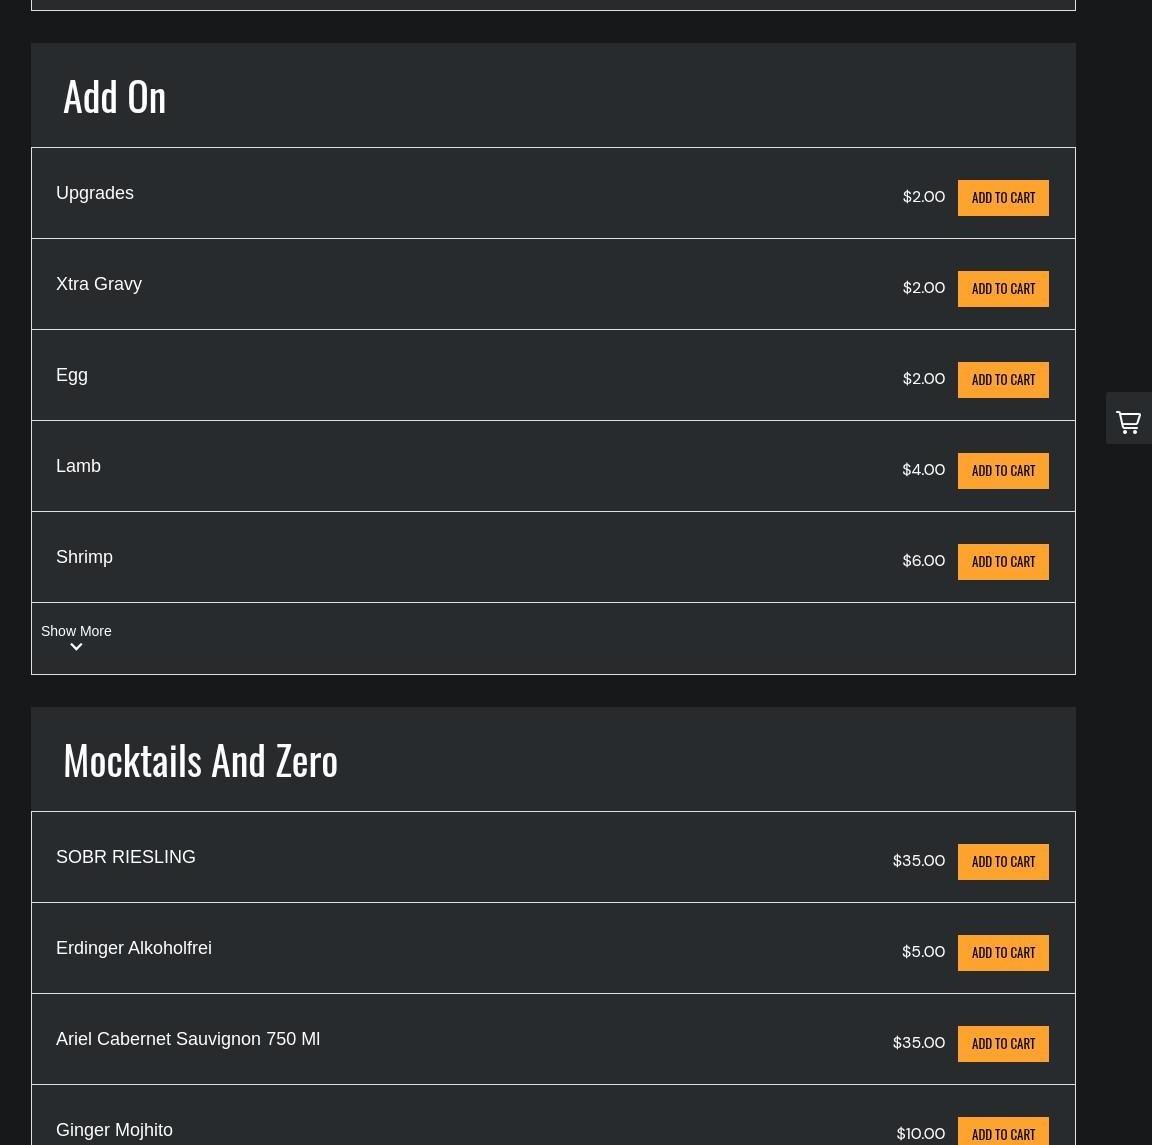Add Ariel Cabernet Sauvignon to cart

click(1003, 1044)
